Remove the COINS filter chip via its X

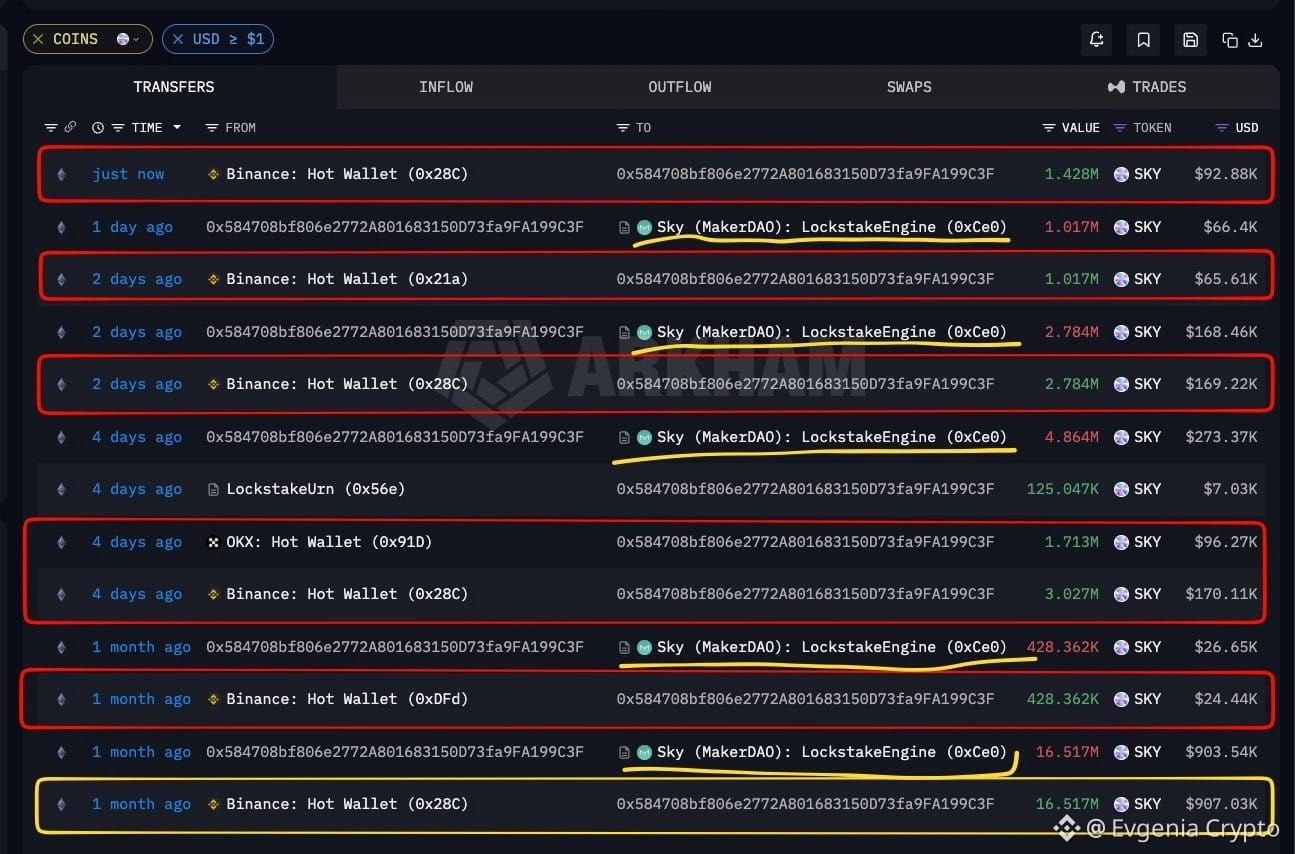38,39
